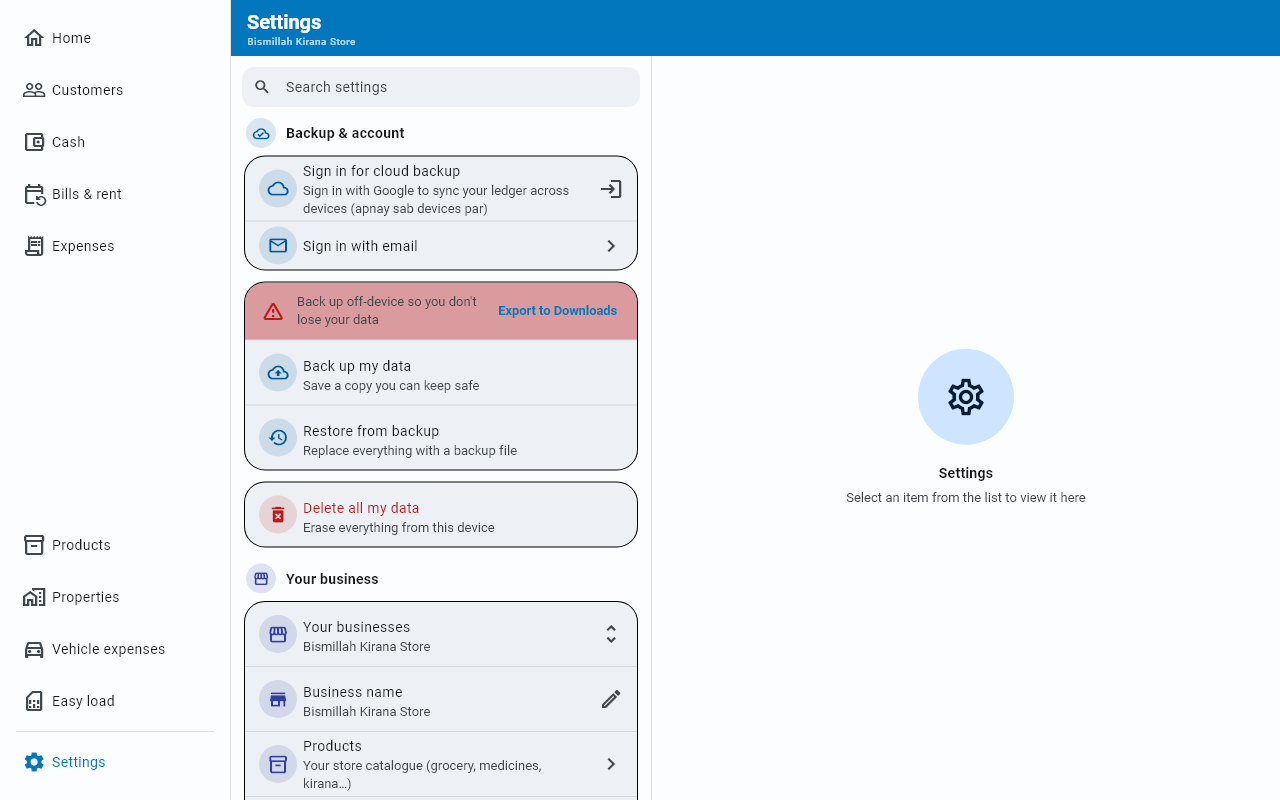This screenshot has height=800, width=1280.
Task: Click the trash icon for Delete all my data
Action: pos(278,515)
